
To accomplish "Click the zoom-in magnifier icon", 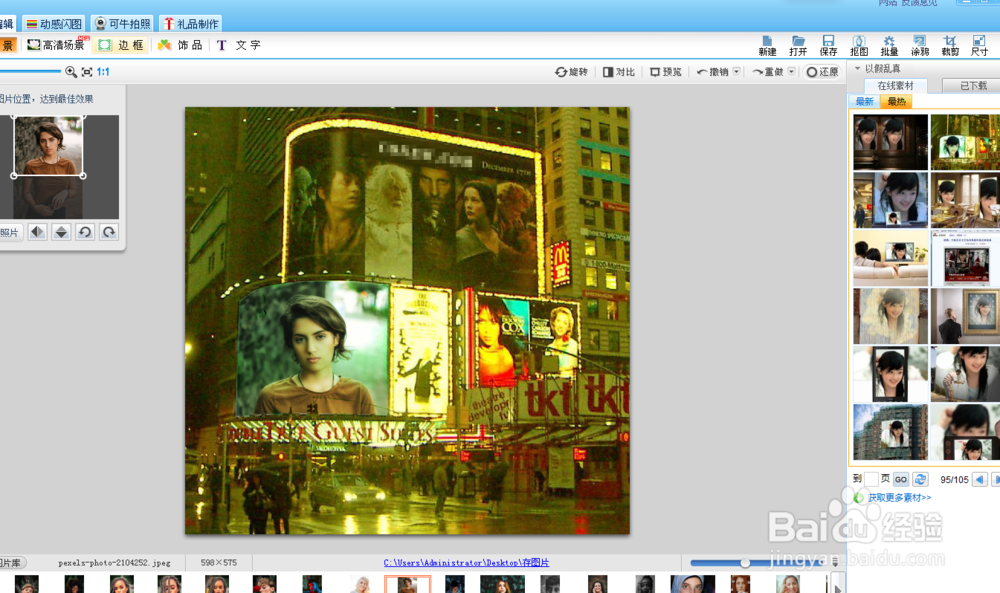I will pos(71,72).
